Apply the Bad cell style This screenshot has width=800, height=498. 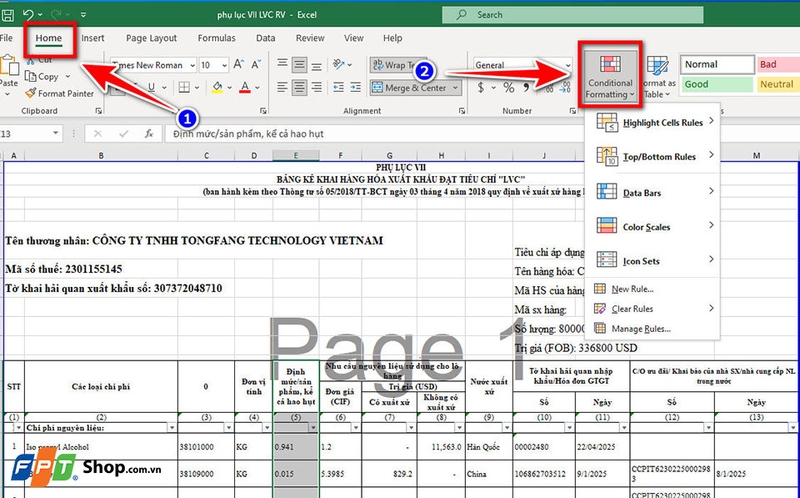click(x=778, y=64)
